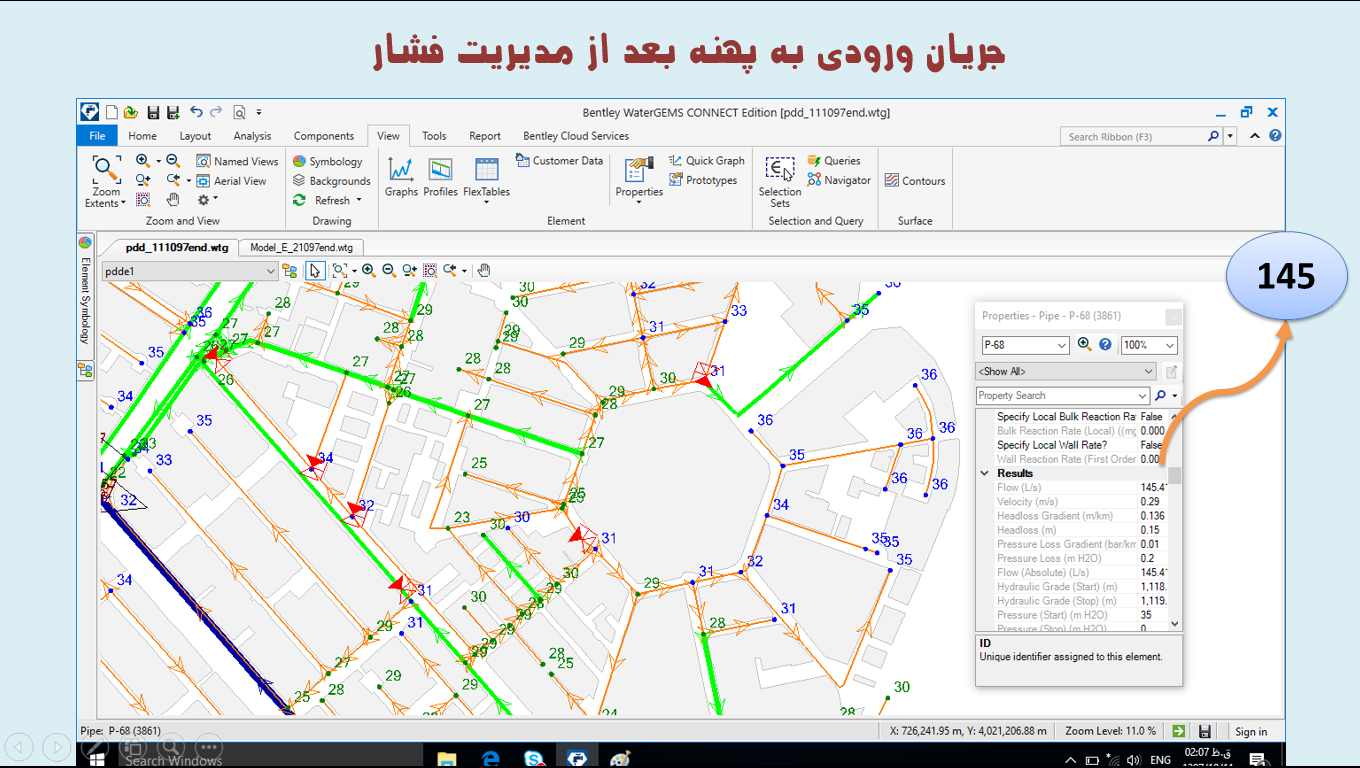Select Pan hand on drawing toolbar
This screenshot has width=1360, height=768.
484,270
